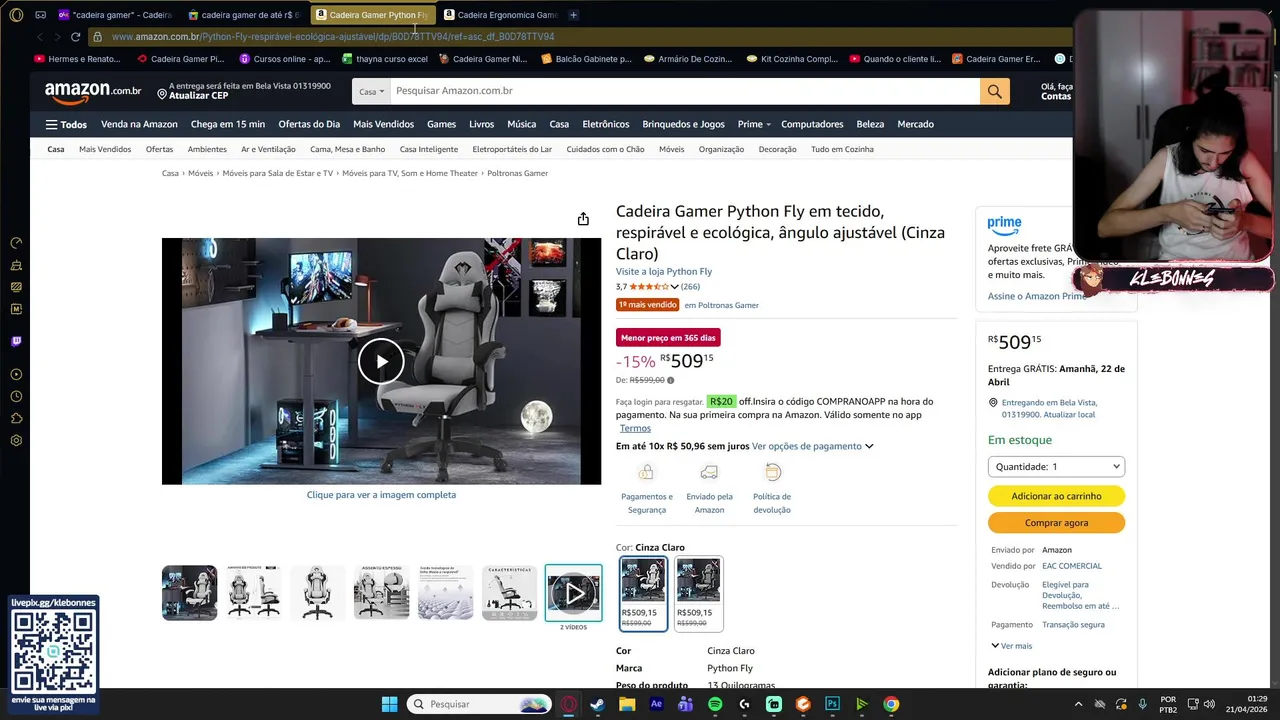Switch to "cadeira gamer" - Cadeira tab

tap(115, 15)
